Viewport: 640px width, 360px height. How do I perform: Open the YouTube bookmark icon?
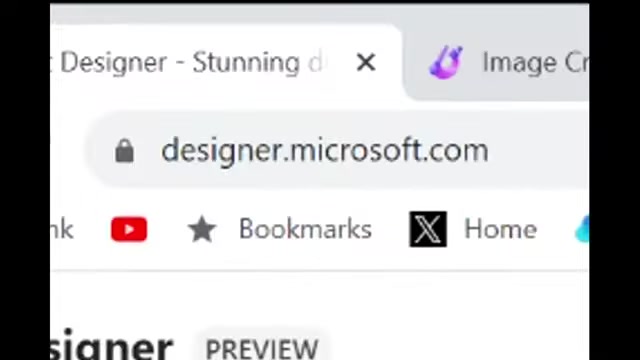coord(129,229)
